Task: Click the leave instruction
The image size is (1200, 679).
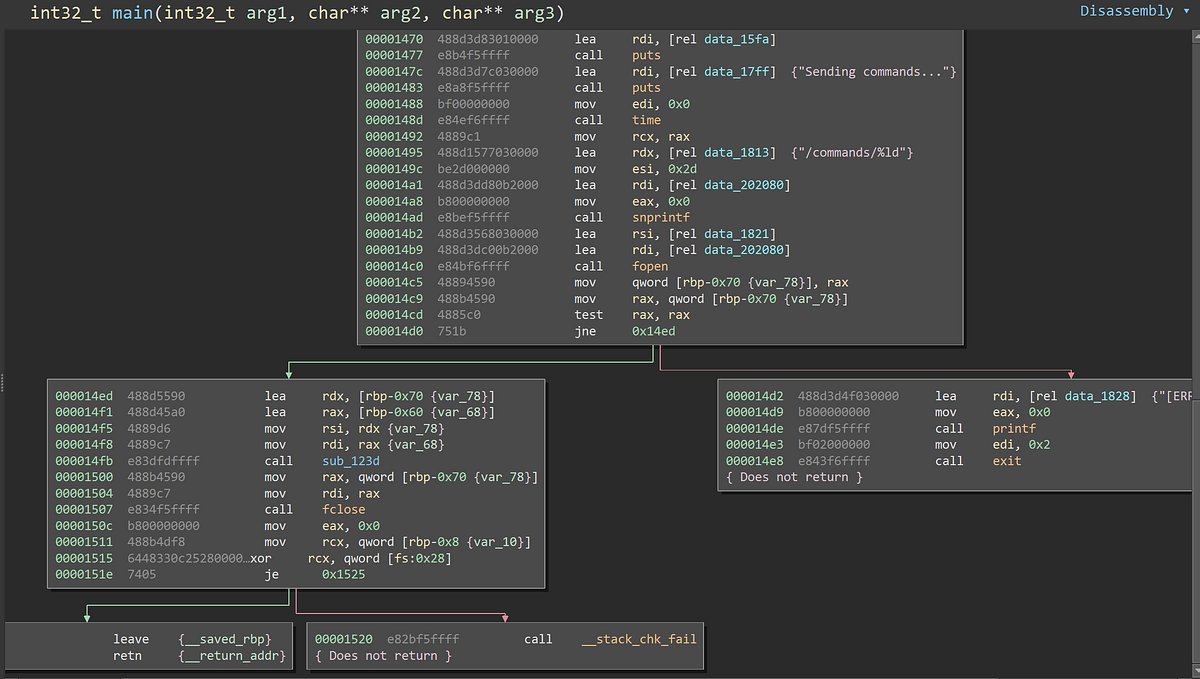Action: 131,639
